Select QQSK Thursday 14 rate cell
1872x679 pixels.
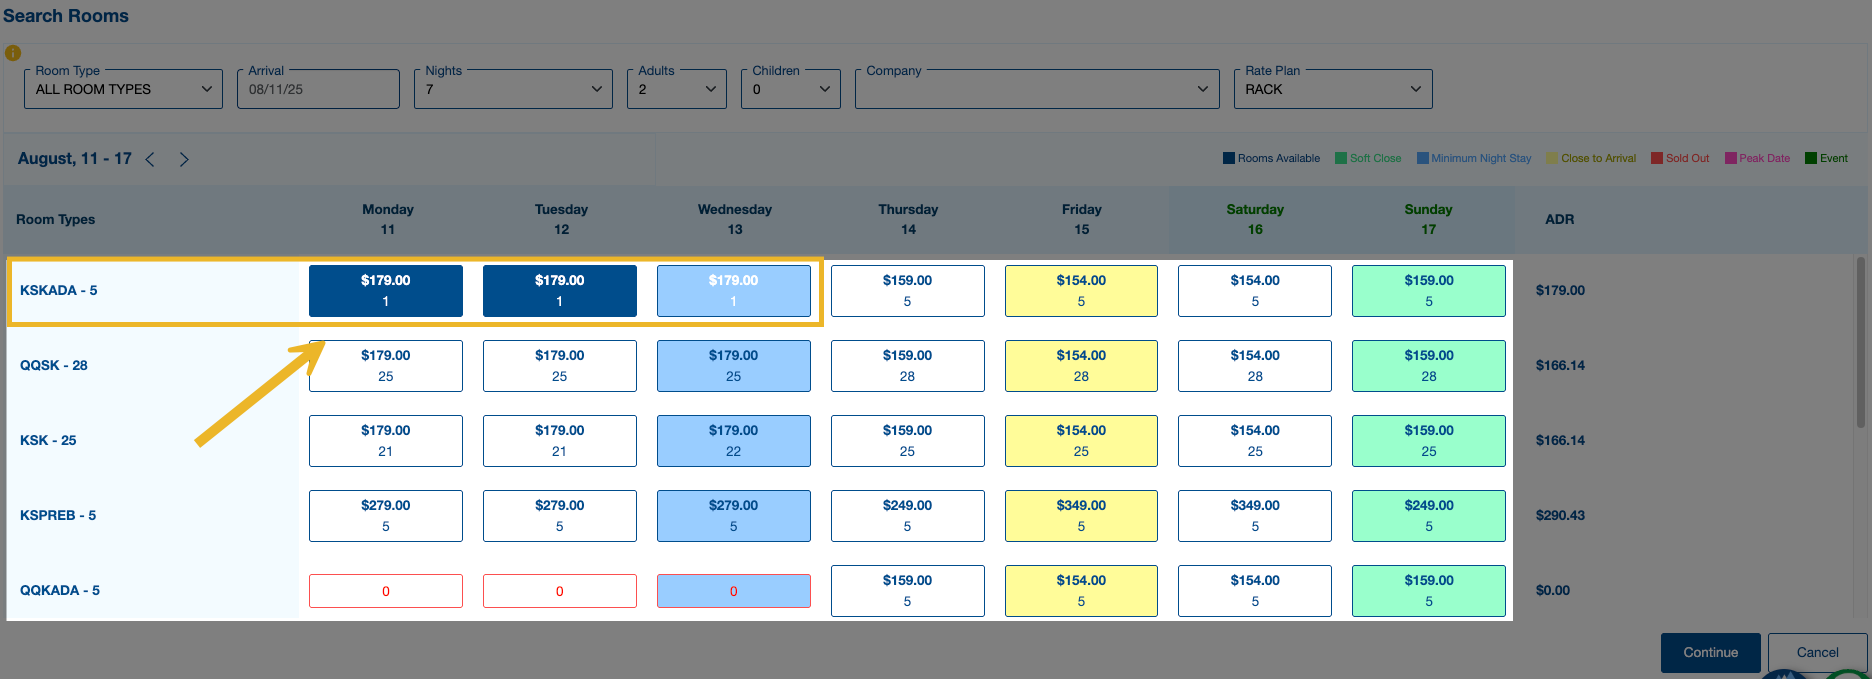point(907,366)
